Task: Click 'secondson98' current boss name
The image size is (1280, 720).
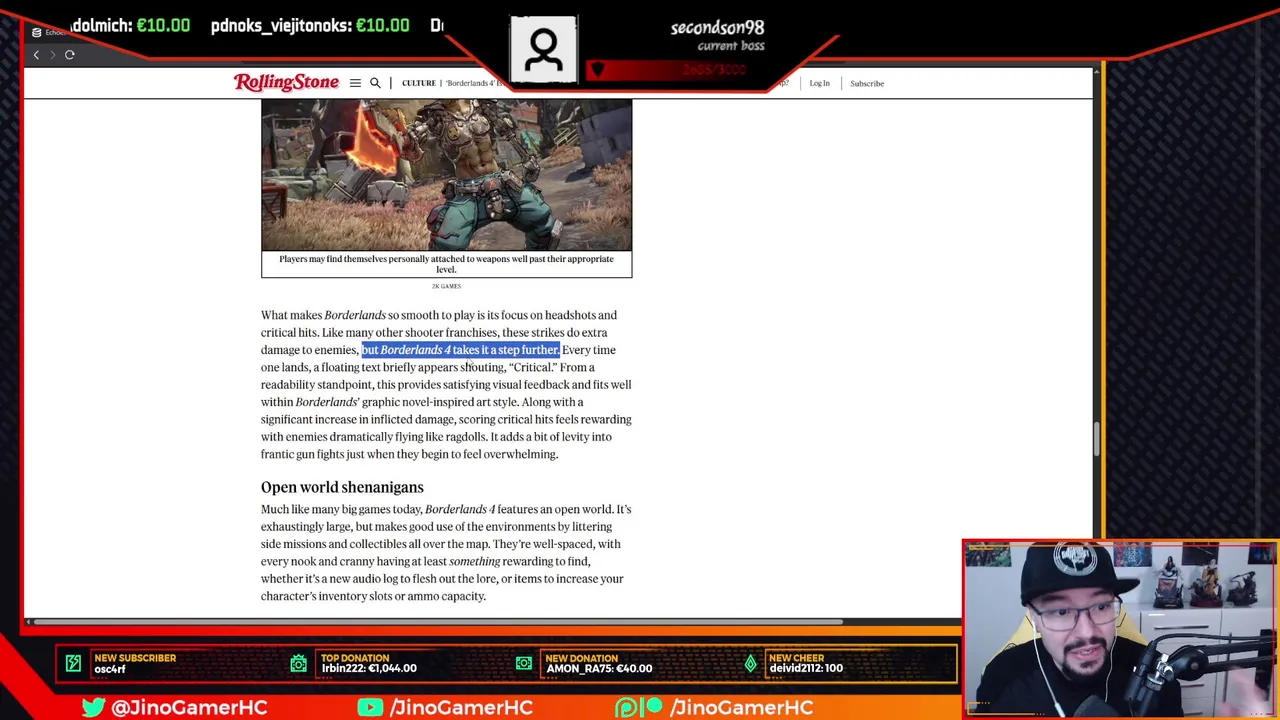Action: 717,28
